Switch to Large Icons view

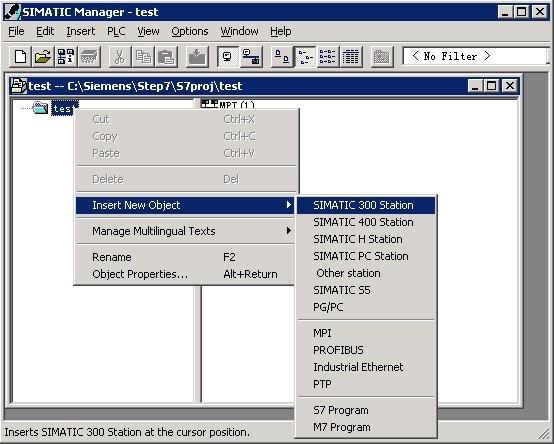[x=282, y=57]
